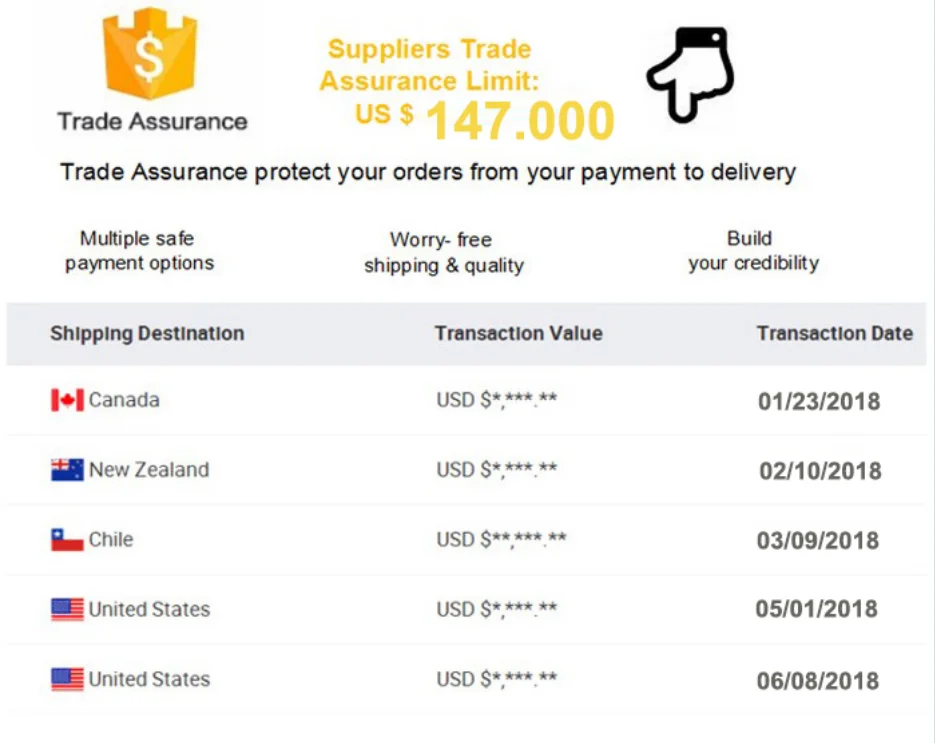Screen dimensions: 936x743
Task: Click the Suppliers Trade Assurance Limit heading
Action: [x=429, y=65]
